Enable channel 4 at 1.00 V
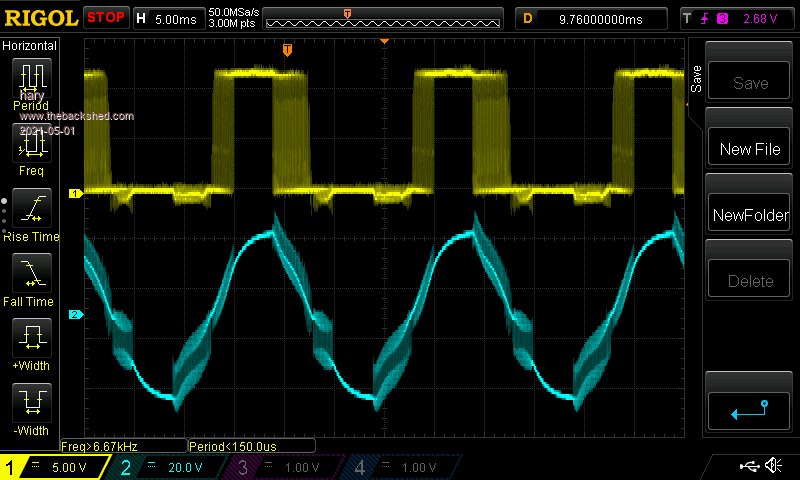 (402, 467)
